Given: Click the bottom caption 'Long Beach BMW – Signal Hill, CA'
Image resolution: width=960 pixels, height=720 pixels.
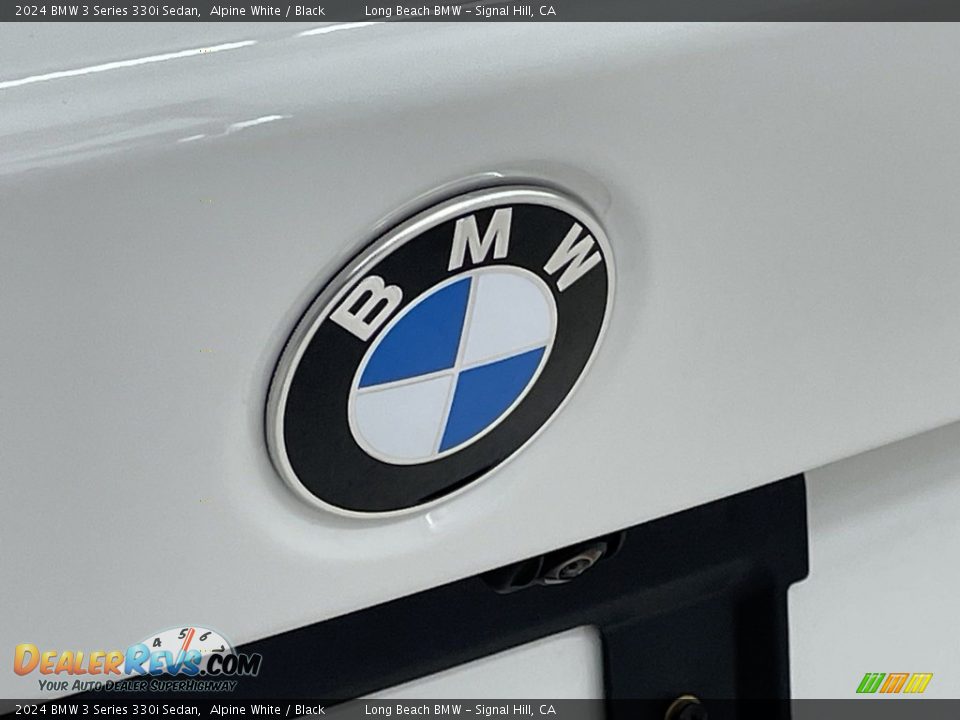Looking at the screenshot, I should pos(460,710).
